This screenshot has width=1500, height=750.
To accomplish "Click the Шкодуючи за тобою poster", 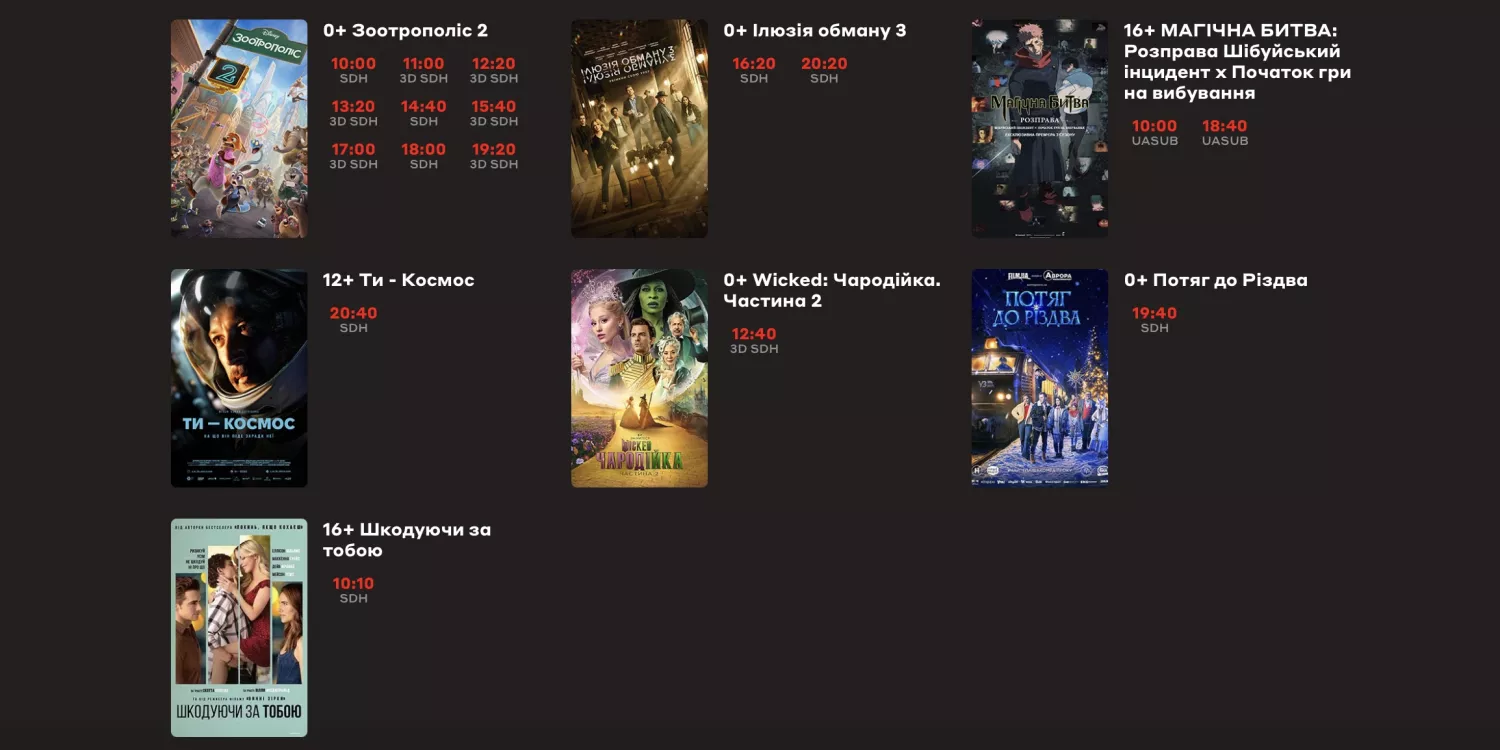I will pyautogui.click(x=238, y=627).
